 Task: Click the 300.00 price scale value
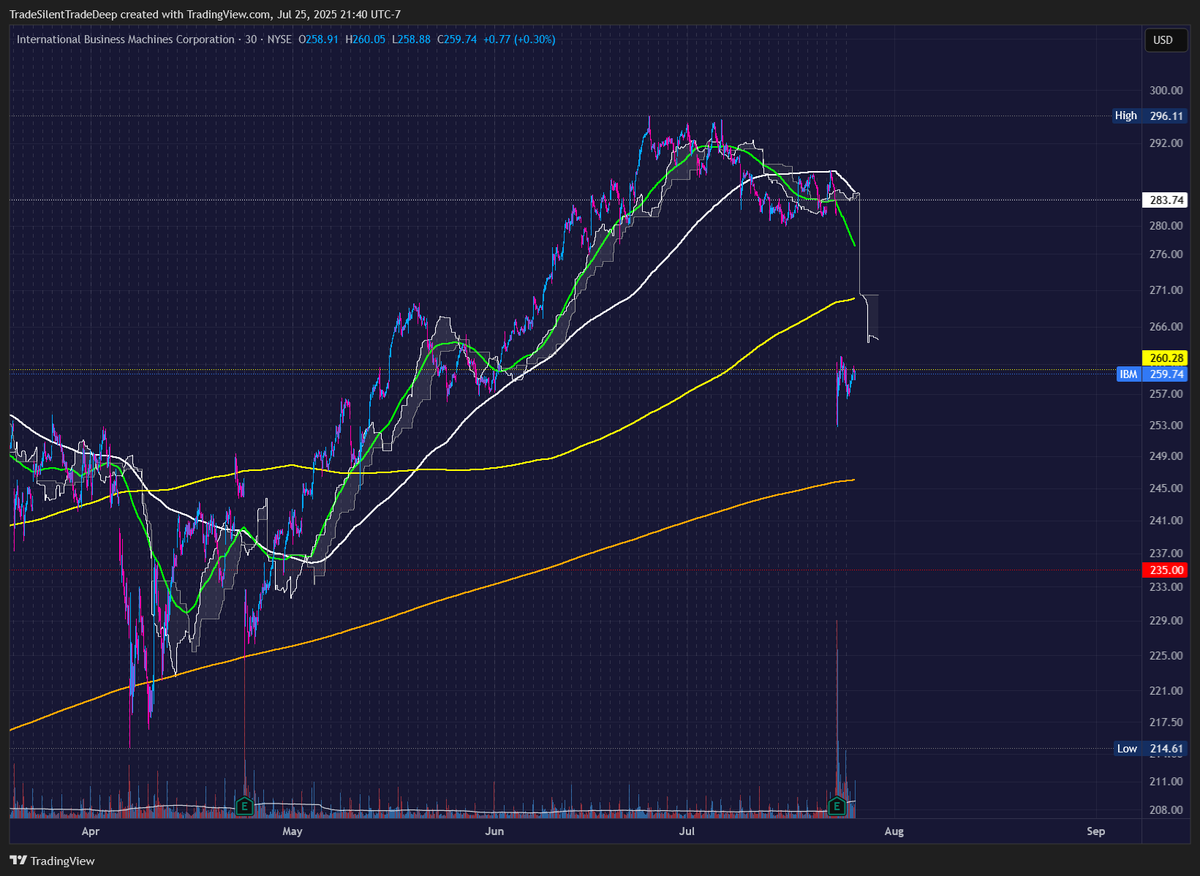coord(1165,90)
